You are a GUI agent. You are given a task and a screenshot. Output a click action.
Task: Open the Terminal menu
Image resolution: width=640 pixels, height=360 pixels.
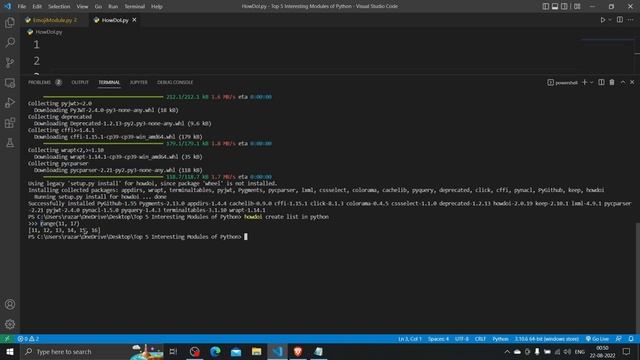click(134, 7)
